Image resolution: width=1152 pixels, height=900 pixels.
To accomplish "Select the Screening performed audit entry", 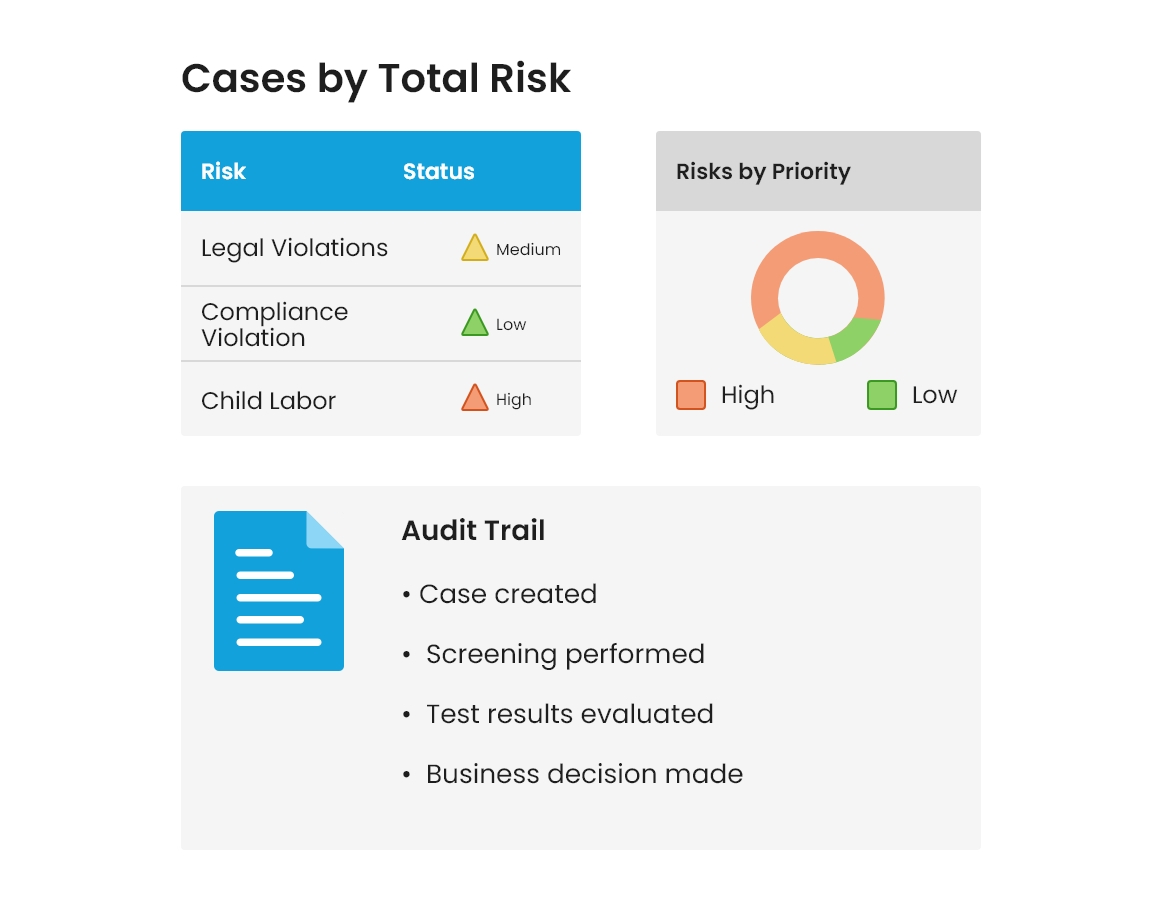I will (x=564, y=654).
